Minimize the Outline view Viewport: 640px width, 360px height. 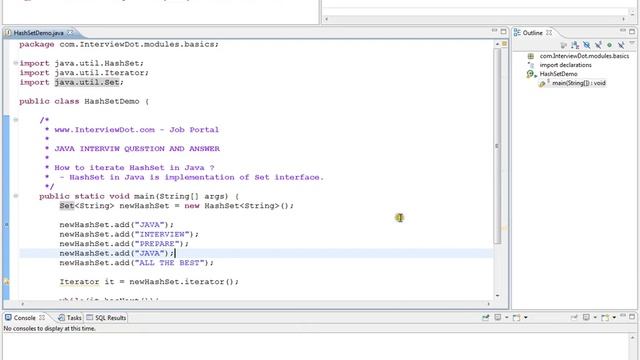coord(623,31)
